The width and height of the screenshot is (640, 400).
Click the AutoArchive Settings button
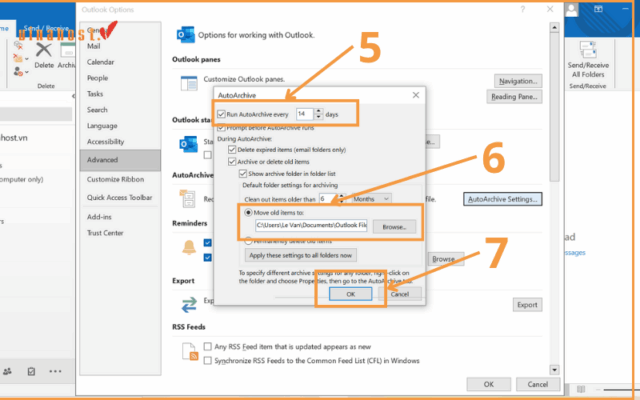tap(504, 200)
